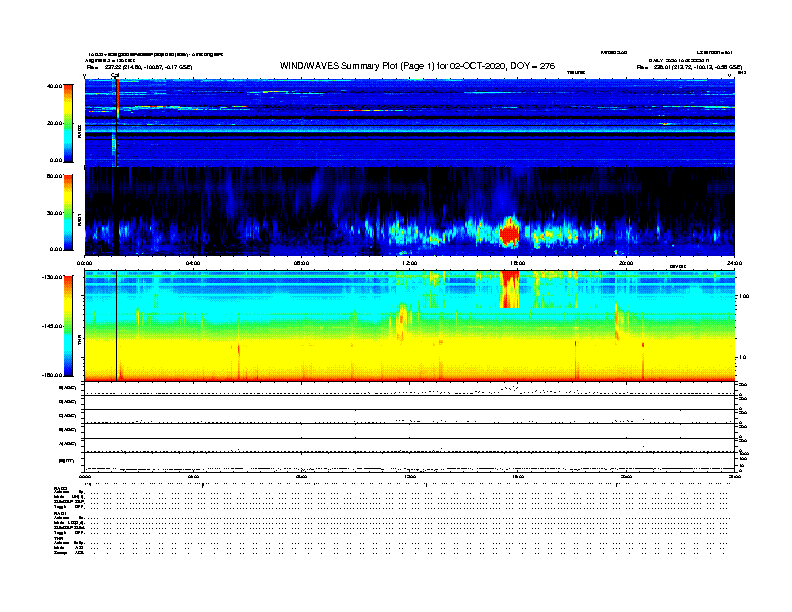Click the DOY = 276 text in title

tap(532, 66)
